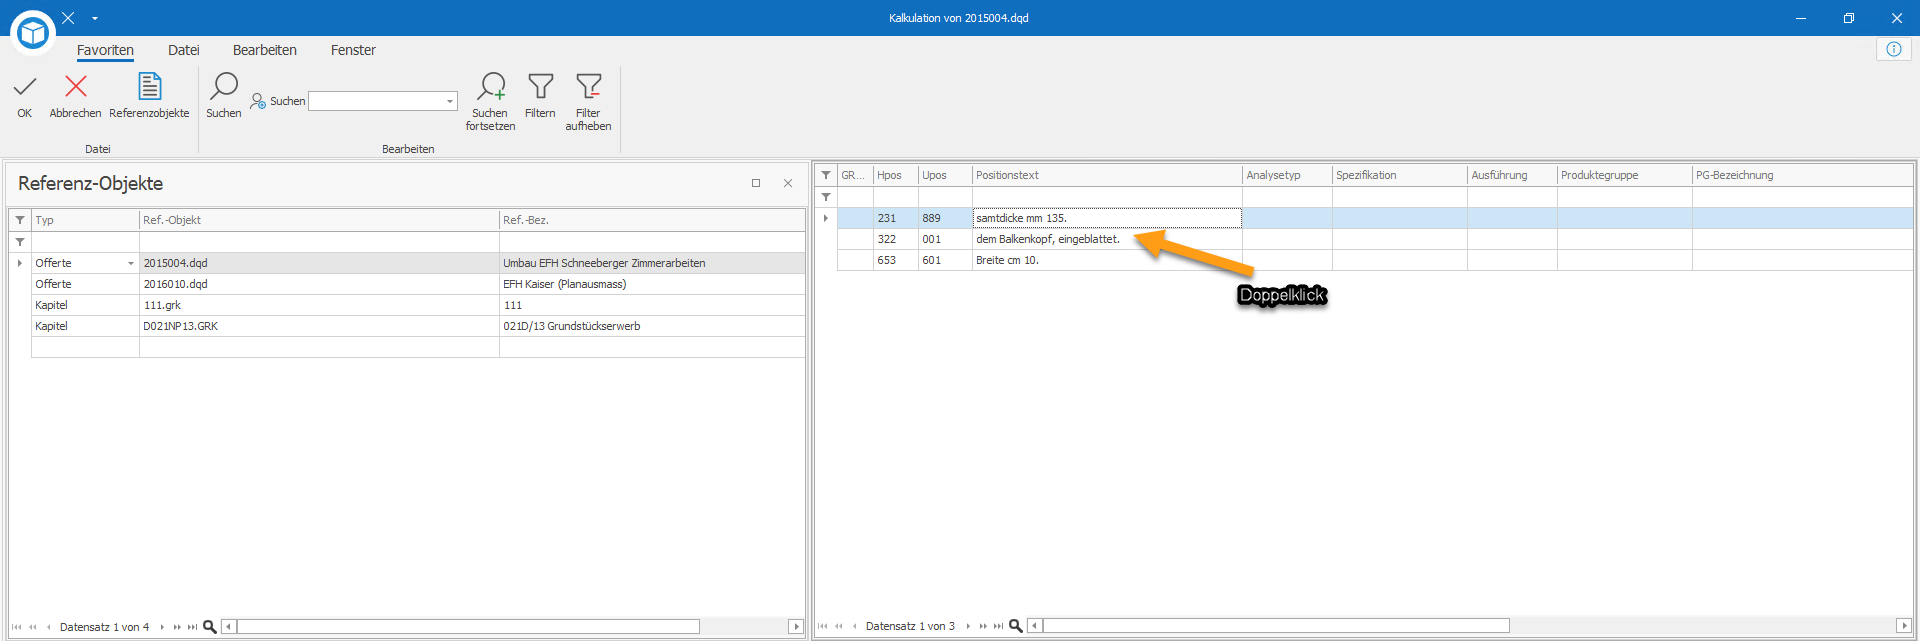The image size is (1920, 641).
Task: Sort by the Typ column header
Action: tap(85, 220)
